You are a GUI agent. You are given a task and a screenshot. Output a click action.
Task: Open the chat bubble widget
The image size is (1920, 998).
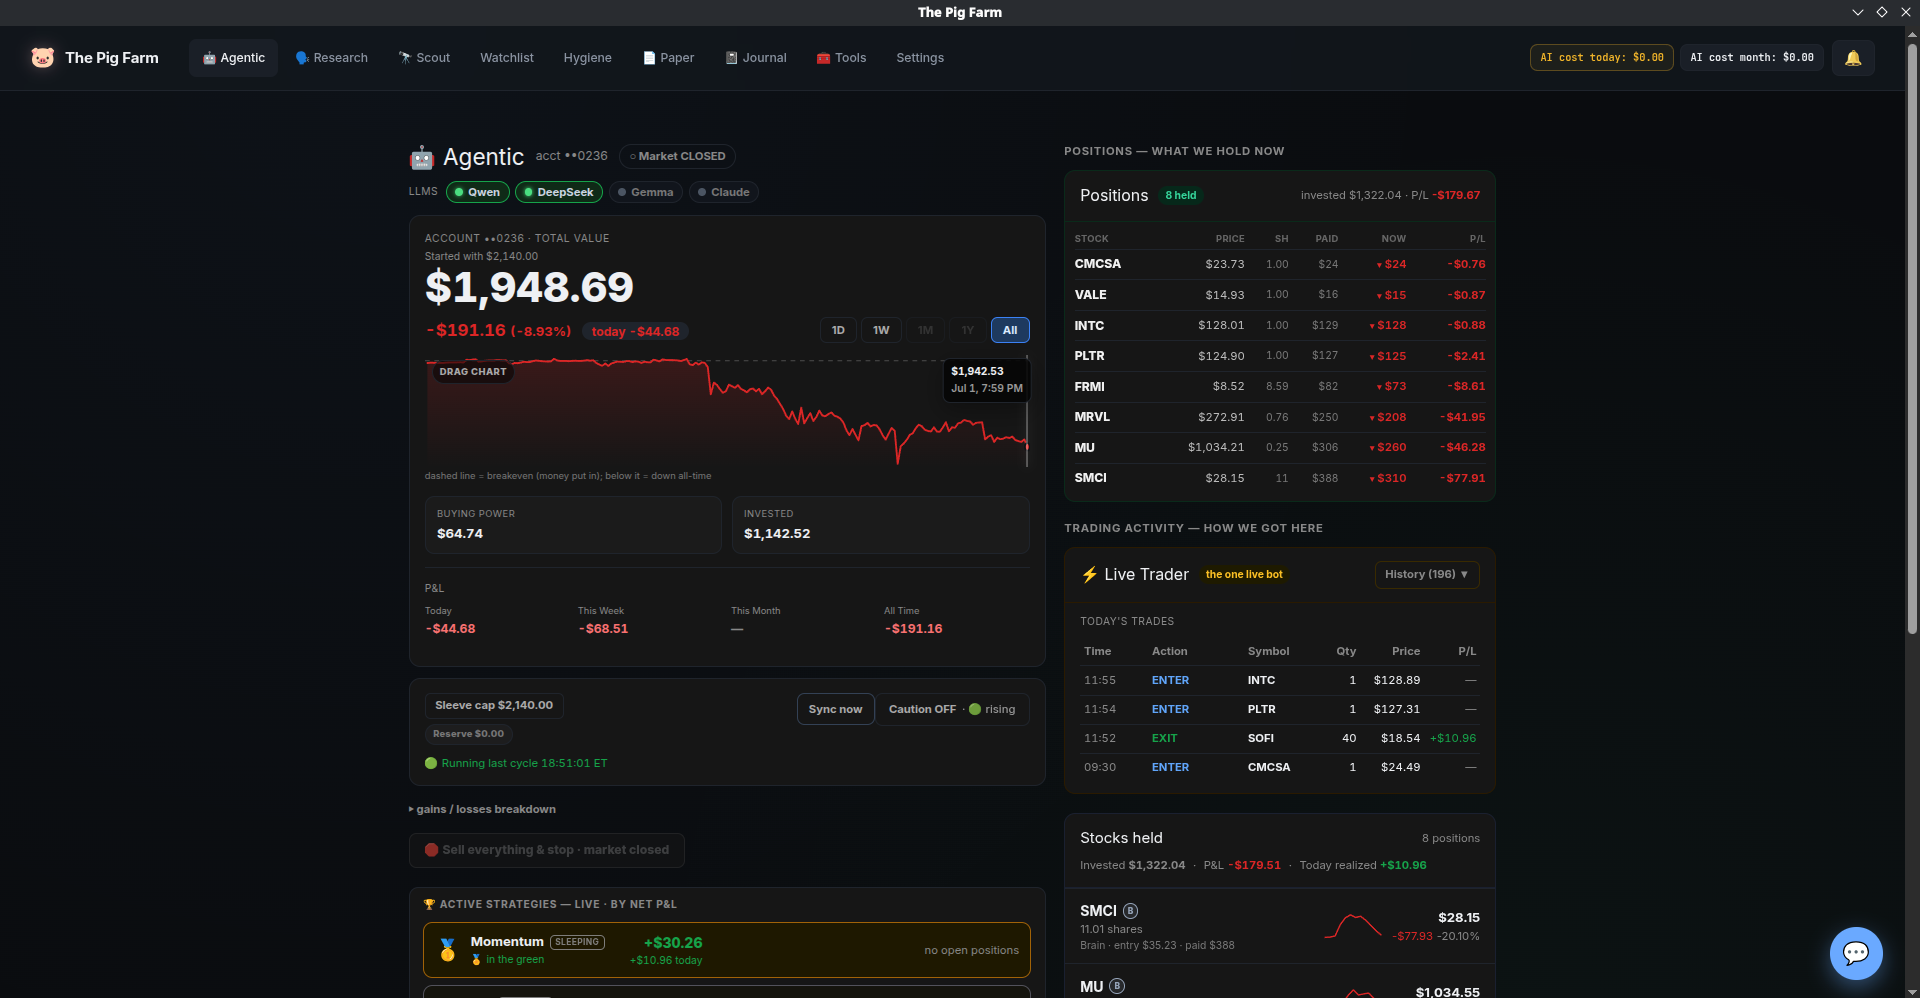(1856, 953)
